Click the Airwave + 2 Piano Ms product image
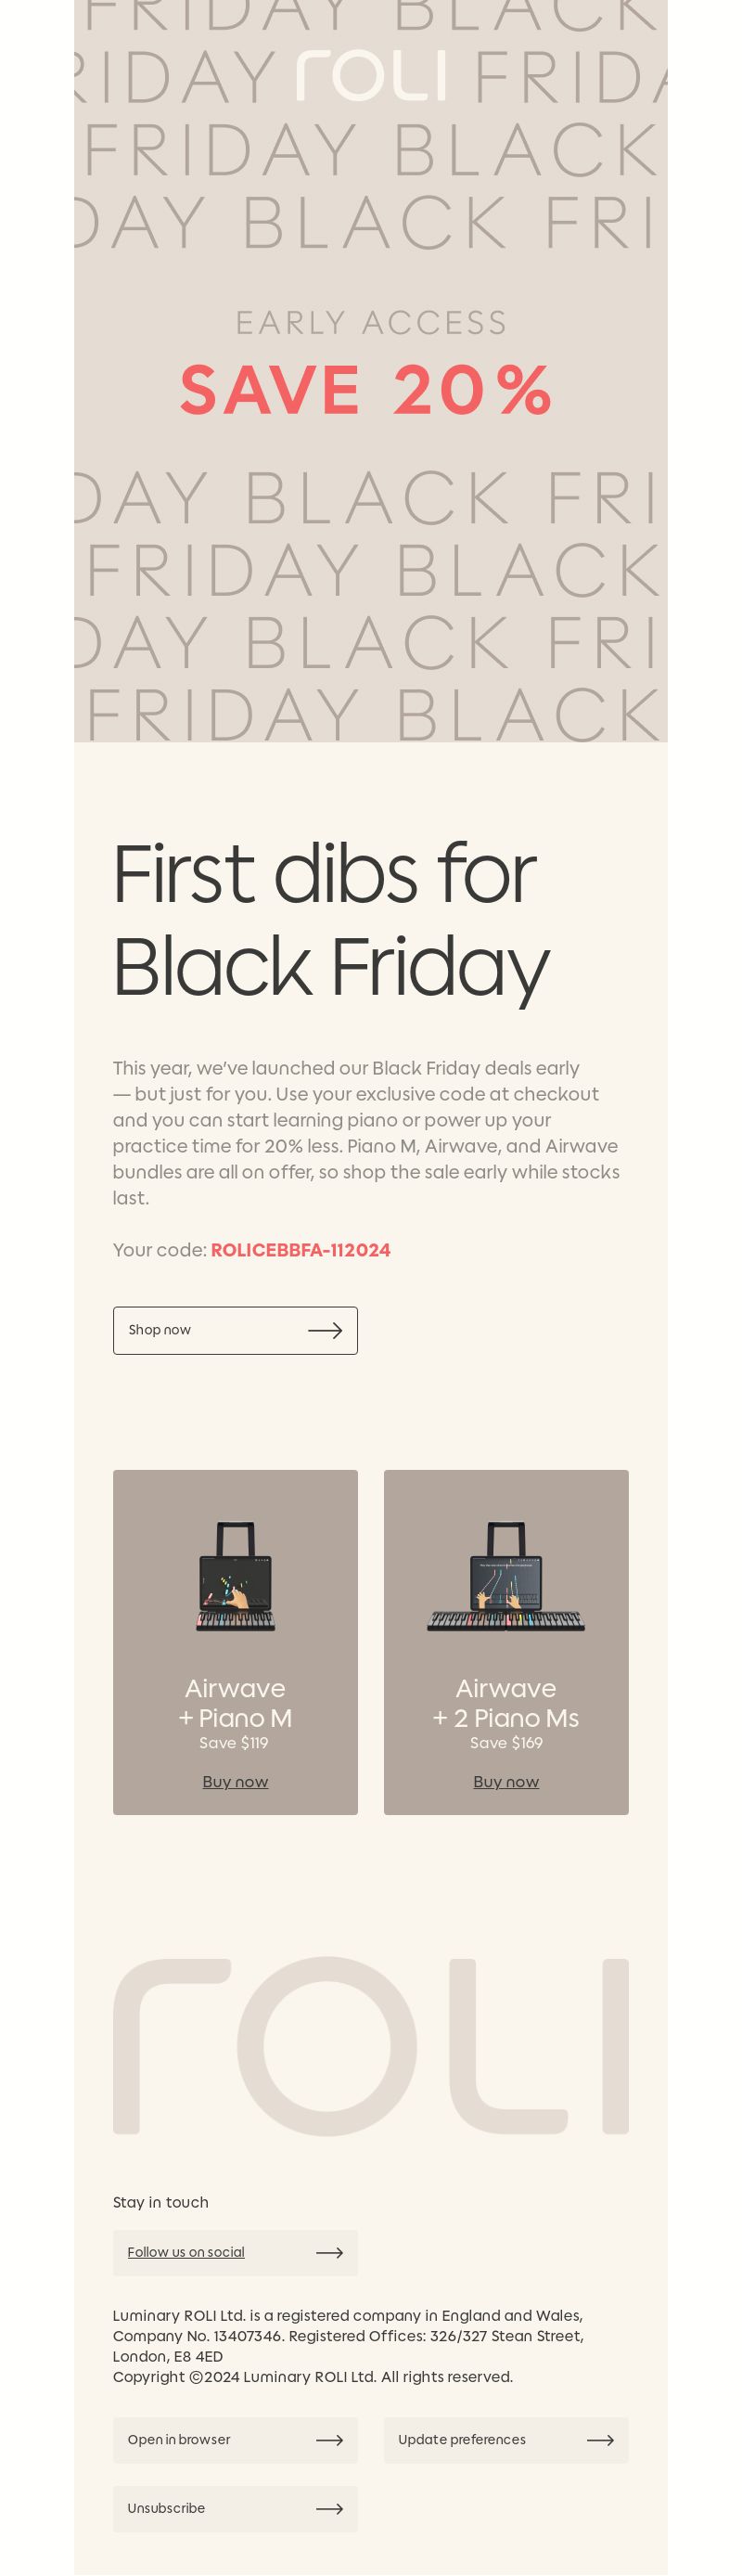Screen dimensions: 742x2576 (x=506, y=1577)
